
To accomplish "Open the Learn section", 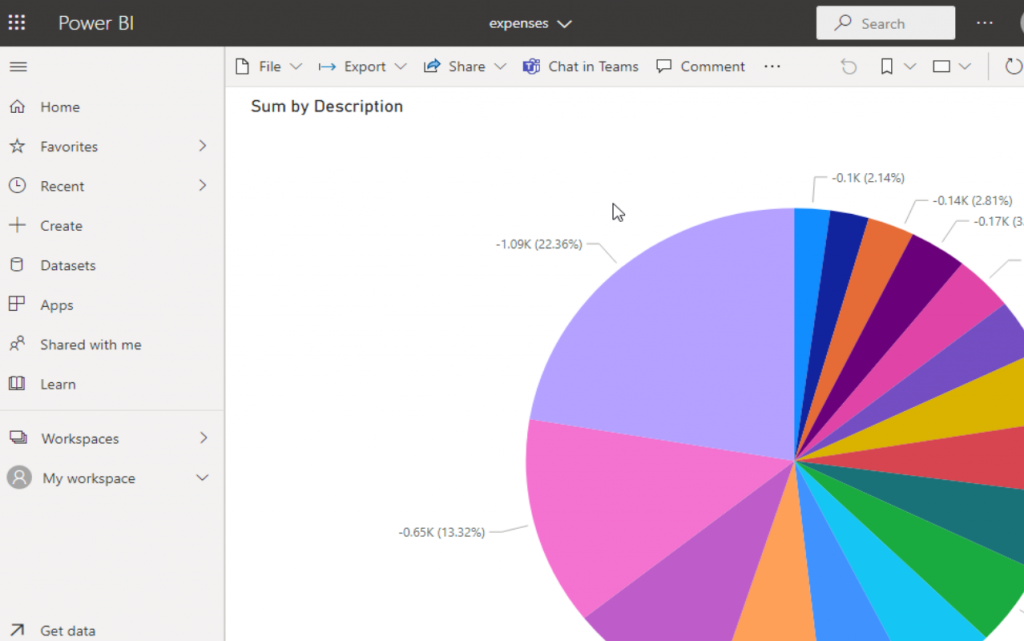I will 59,384.
